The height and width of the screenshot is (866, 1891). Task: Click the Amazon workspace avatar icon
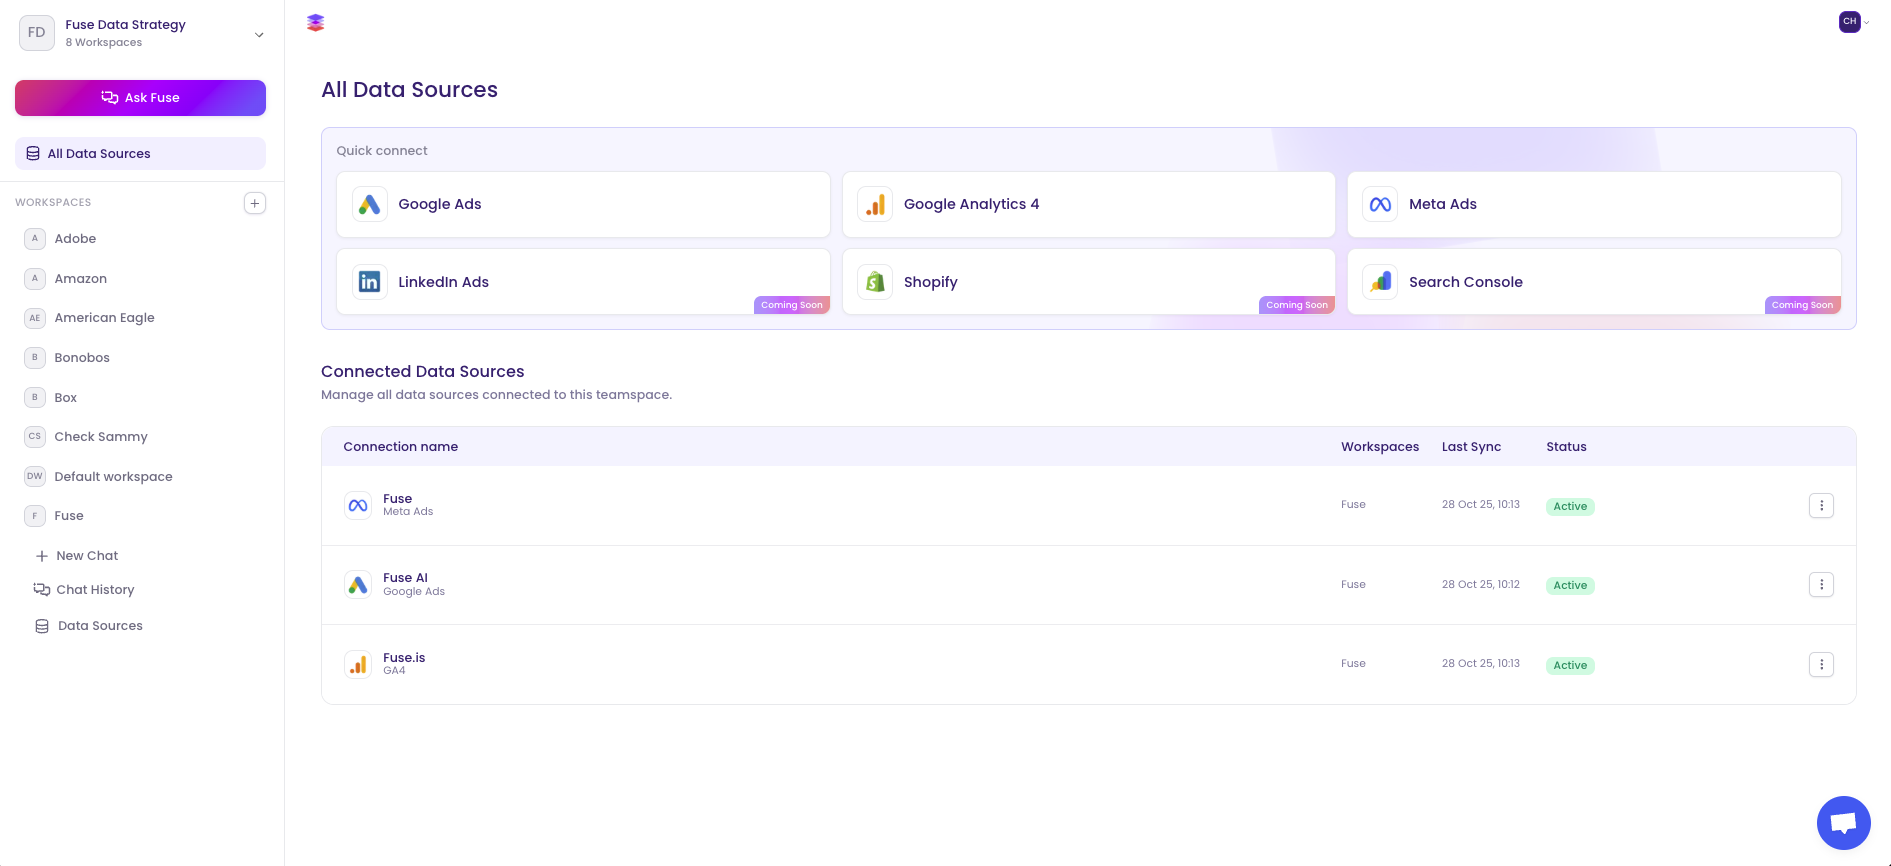(x=35, y=279)
